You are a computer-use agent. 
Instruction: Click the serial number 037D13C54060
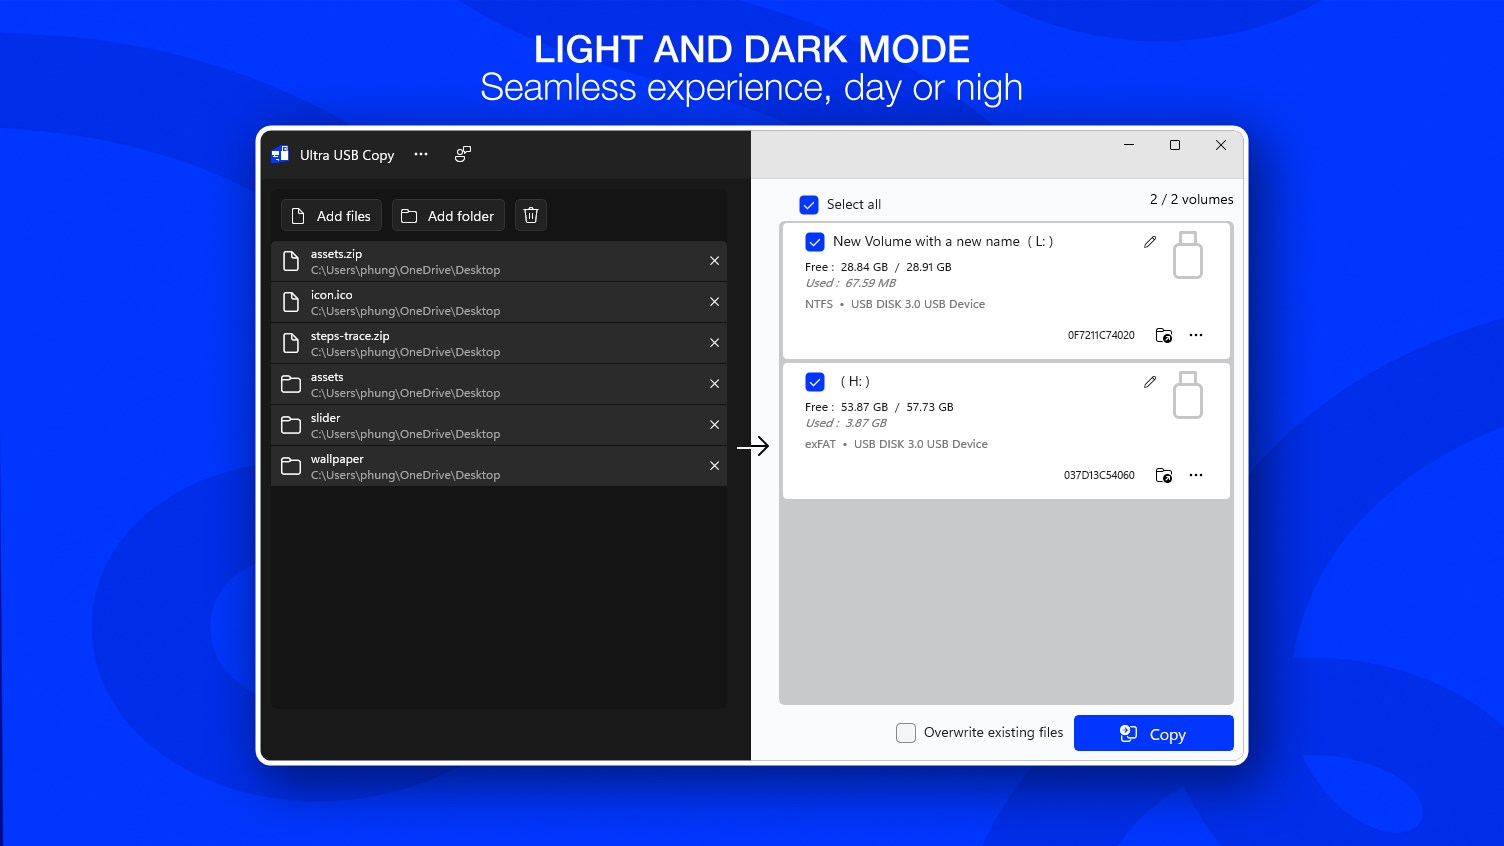coord(1099,475)
